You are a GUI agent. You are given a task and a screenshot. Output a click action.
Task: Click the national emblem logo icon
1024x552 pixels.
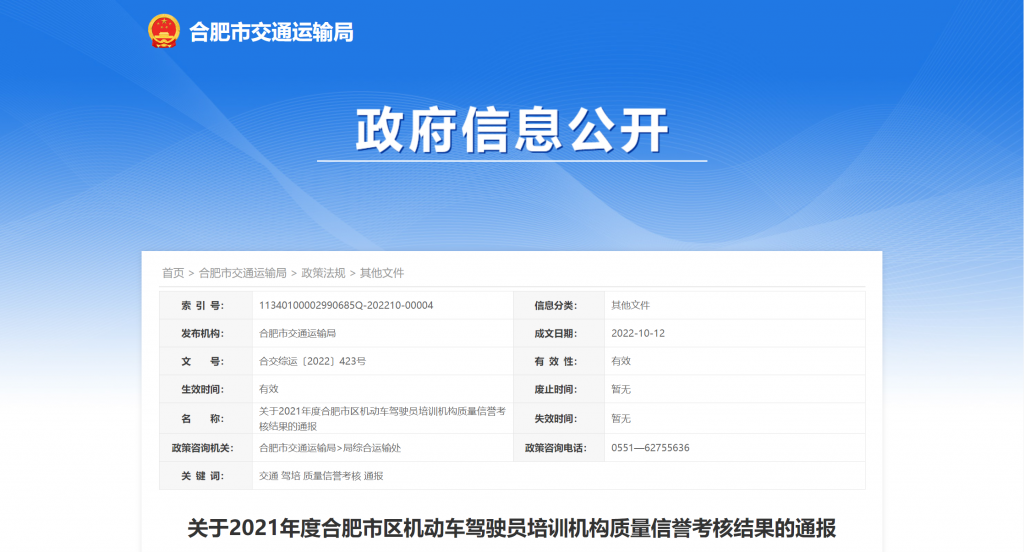(163, 31)
